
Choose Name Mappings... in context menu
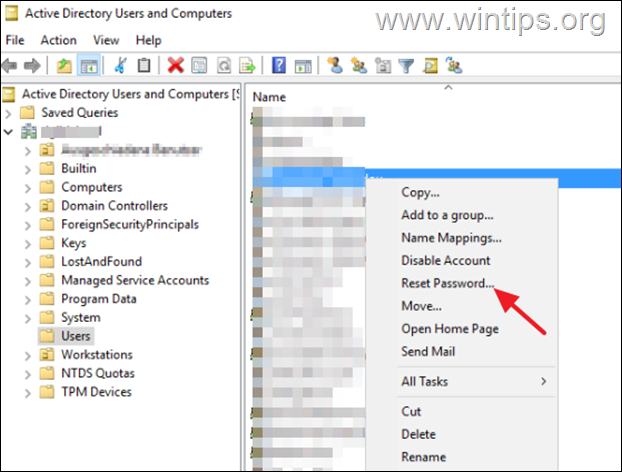click(x=451, y=238)
